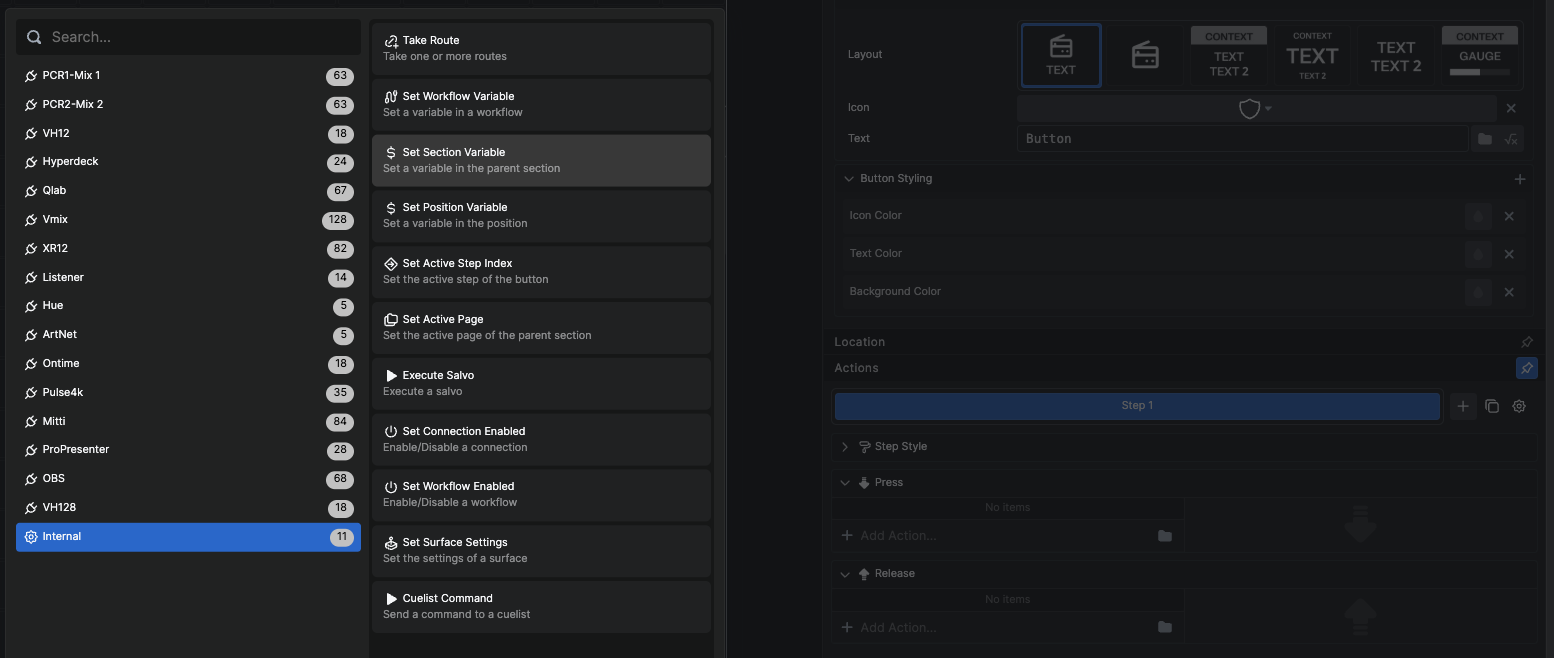Click the Set Workflow Enabled power icon
The height and width of the screenshot is (658, 1554).
tap(391, 487)
